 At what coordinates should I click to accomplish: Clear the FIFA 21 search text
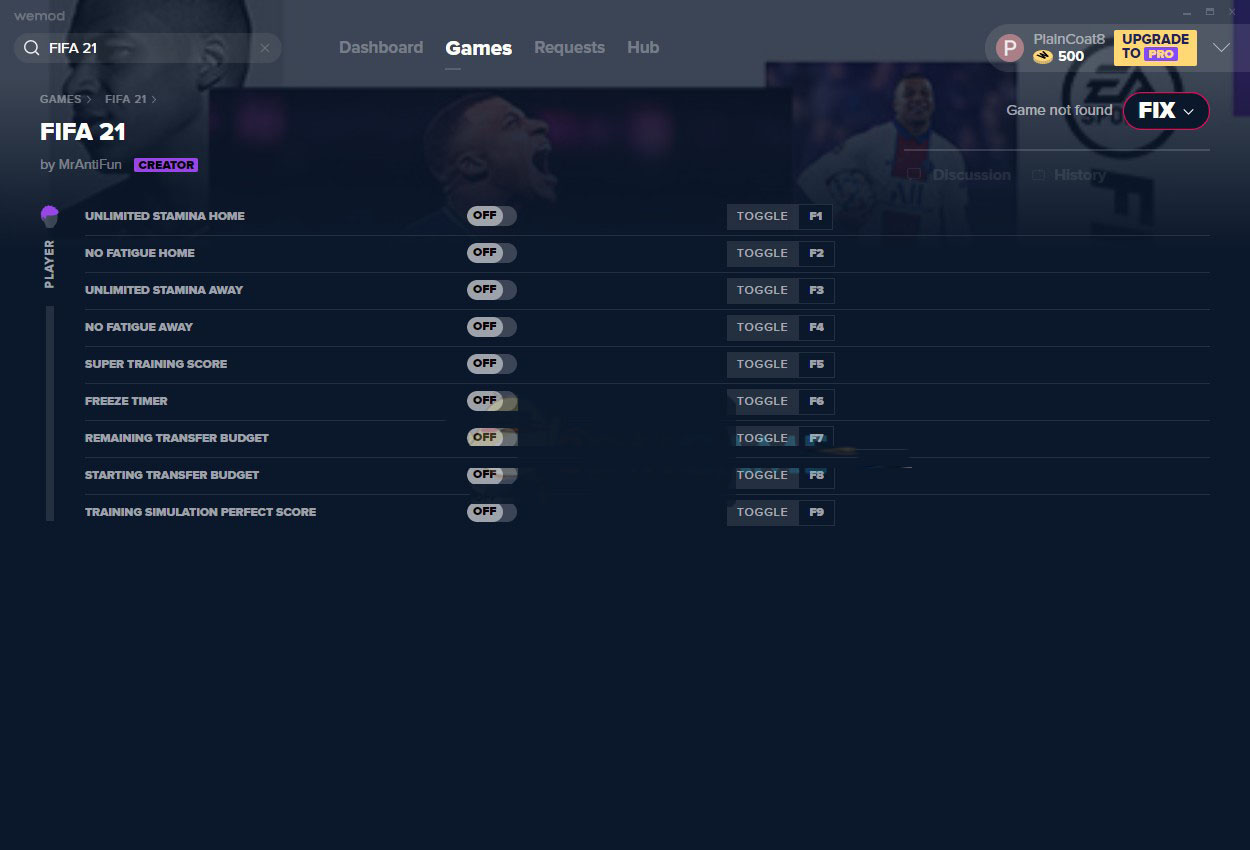[265, 48]
